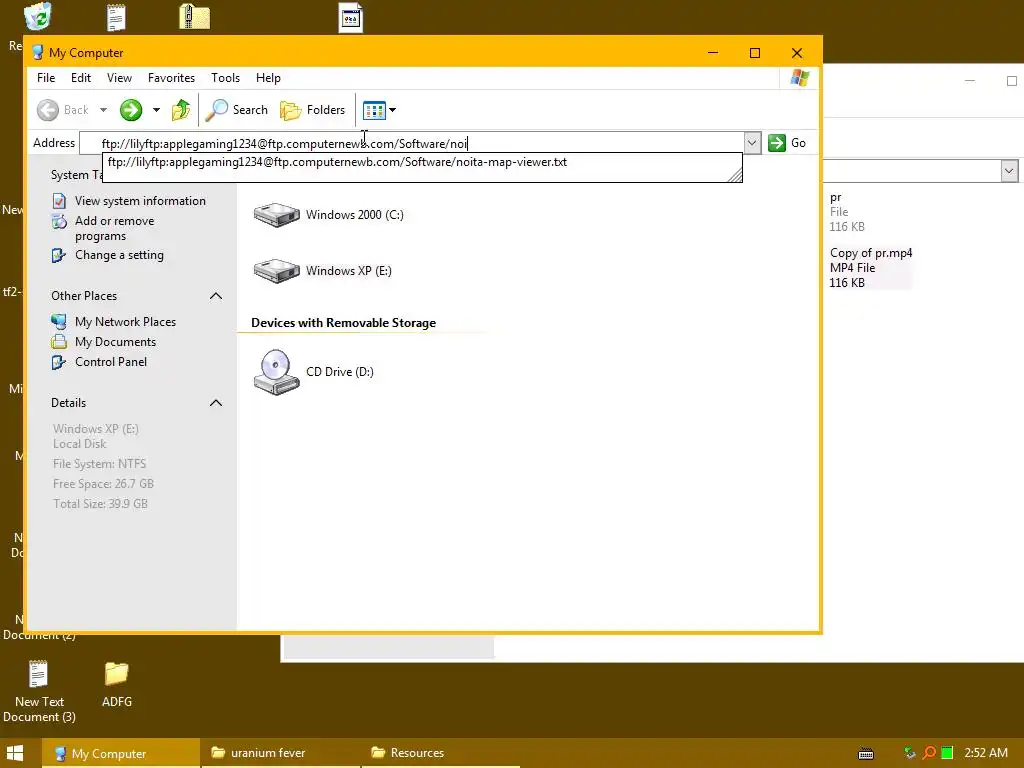Select the zipped folder desktop icon

(195, 17)
